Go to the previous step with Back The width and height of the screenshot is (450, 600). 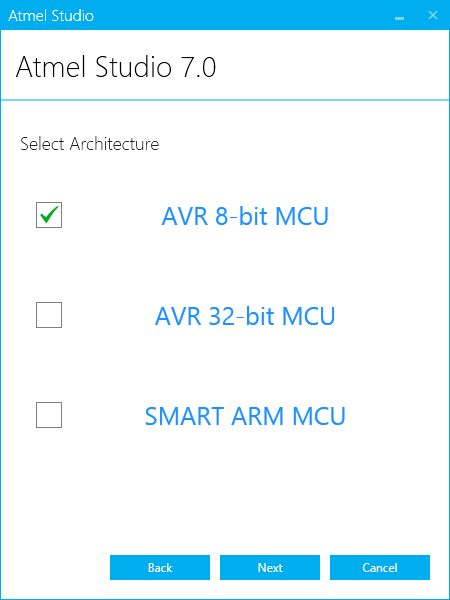tap(160, 567)
